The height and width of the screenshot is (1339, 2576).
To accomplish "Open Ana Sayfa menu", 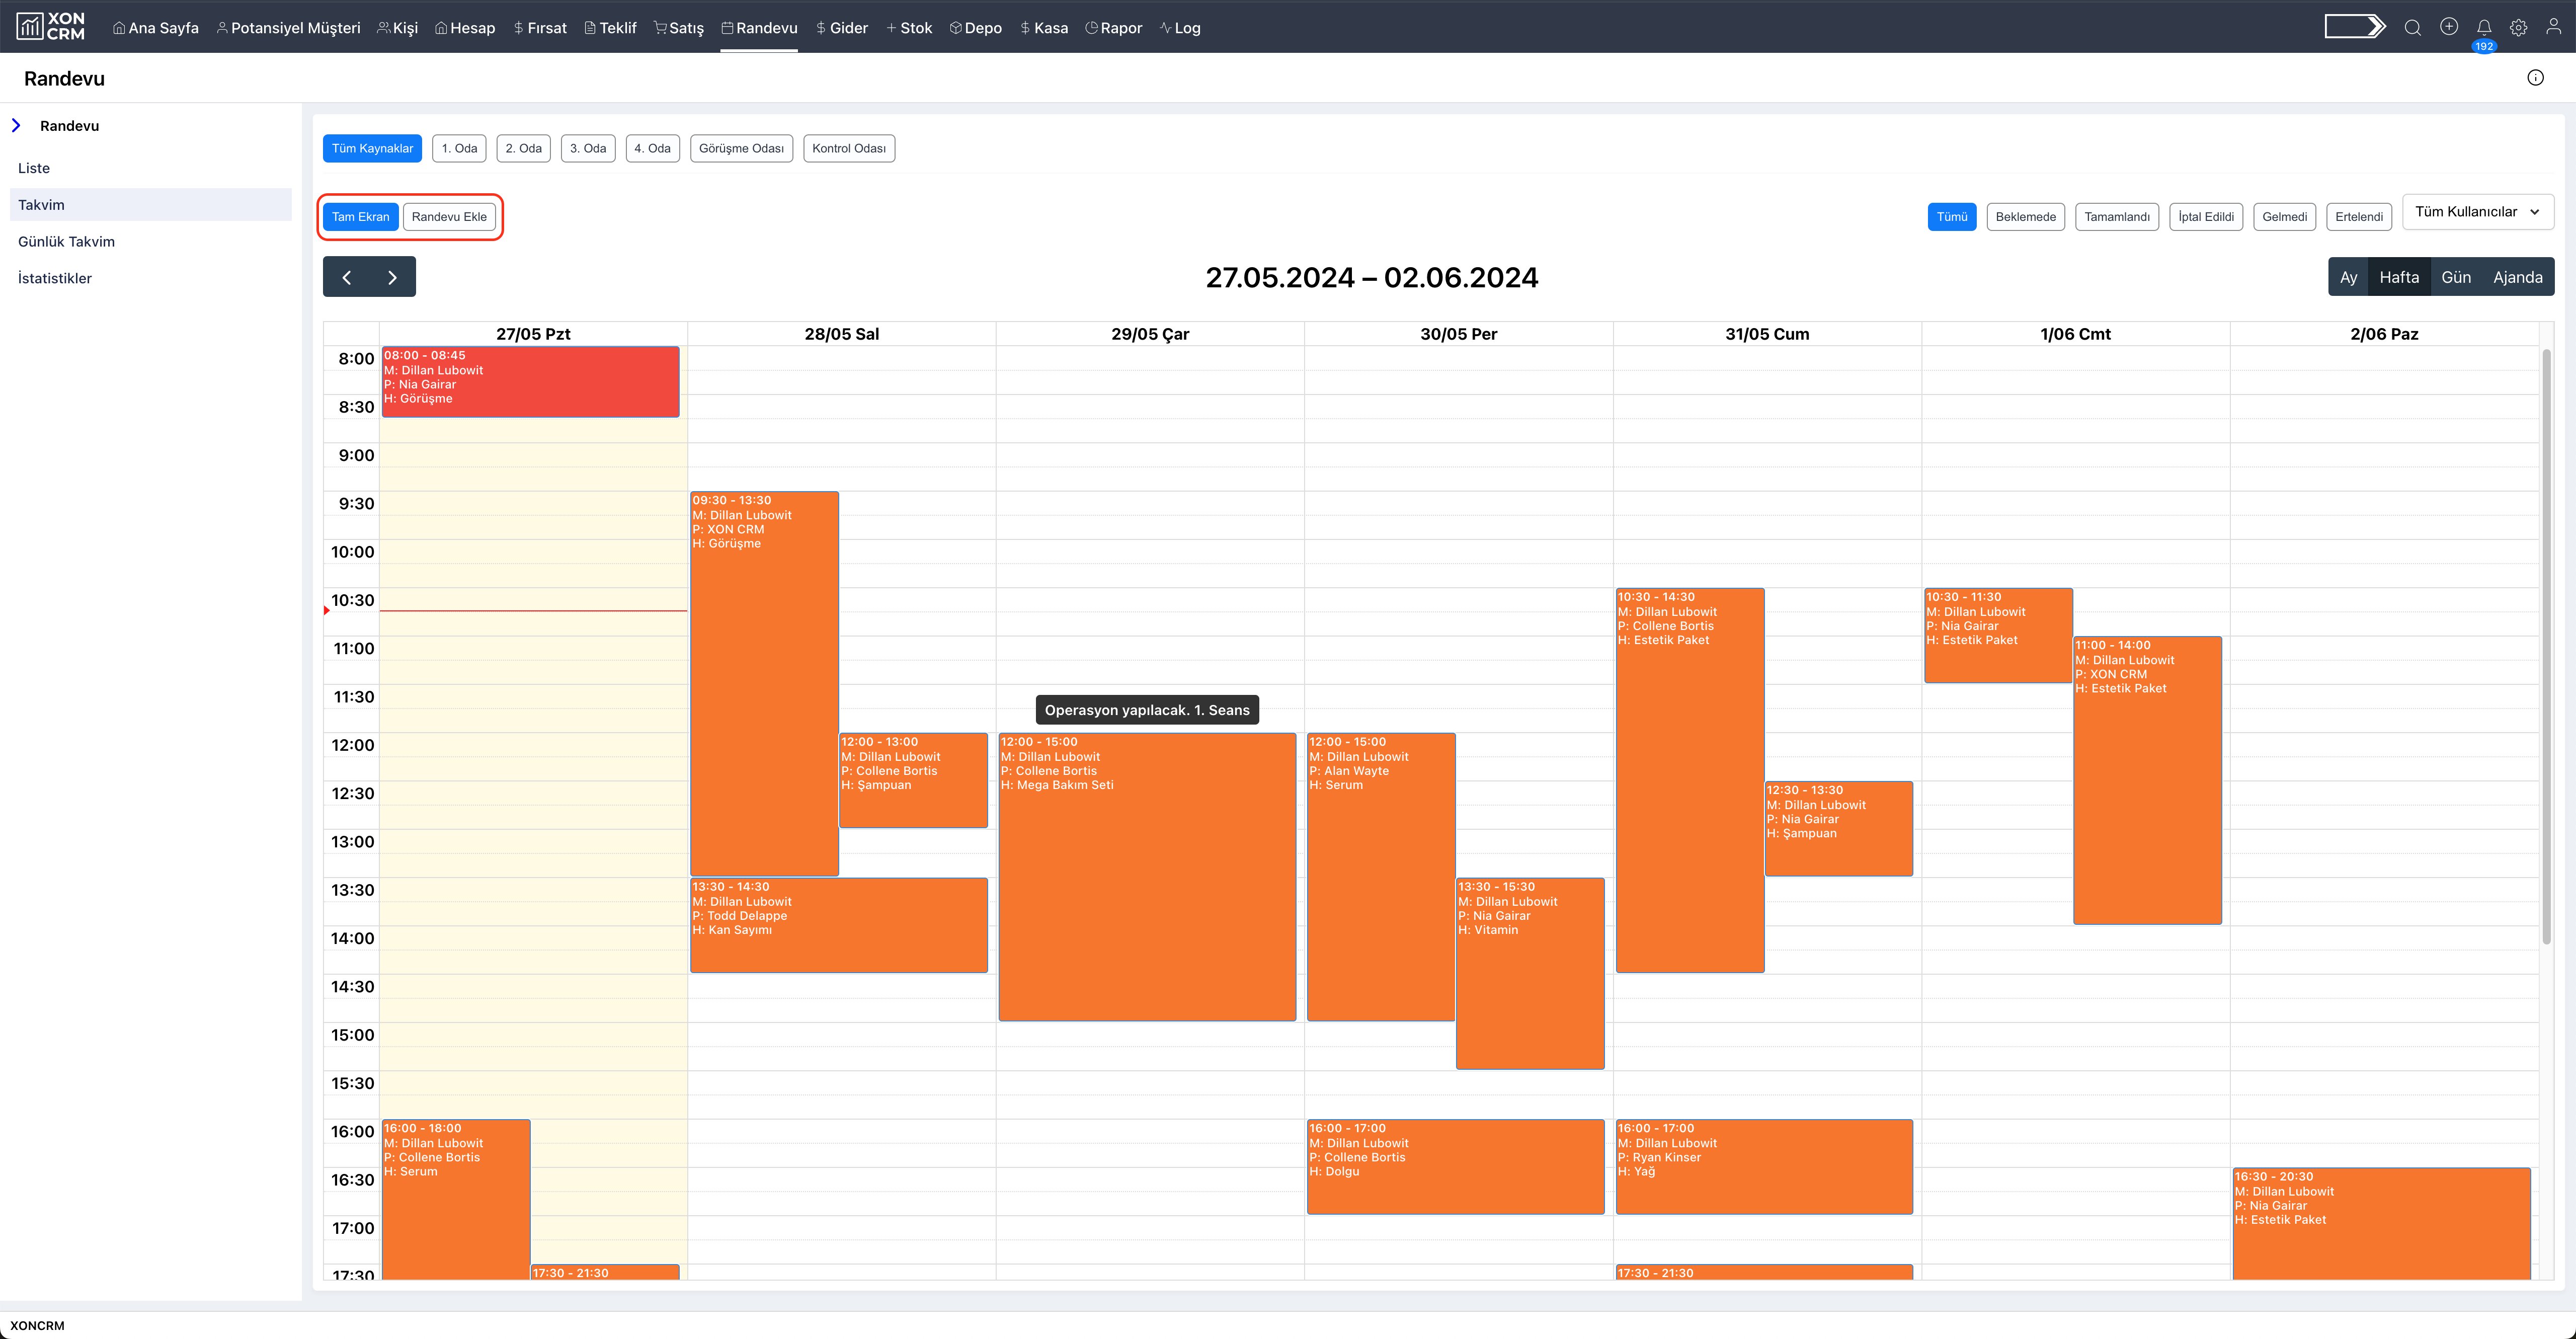I will [155, 28].
